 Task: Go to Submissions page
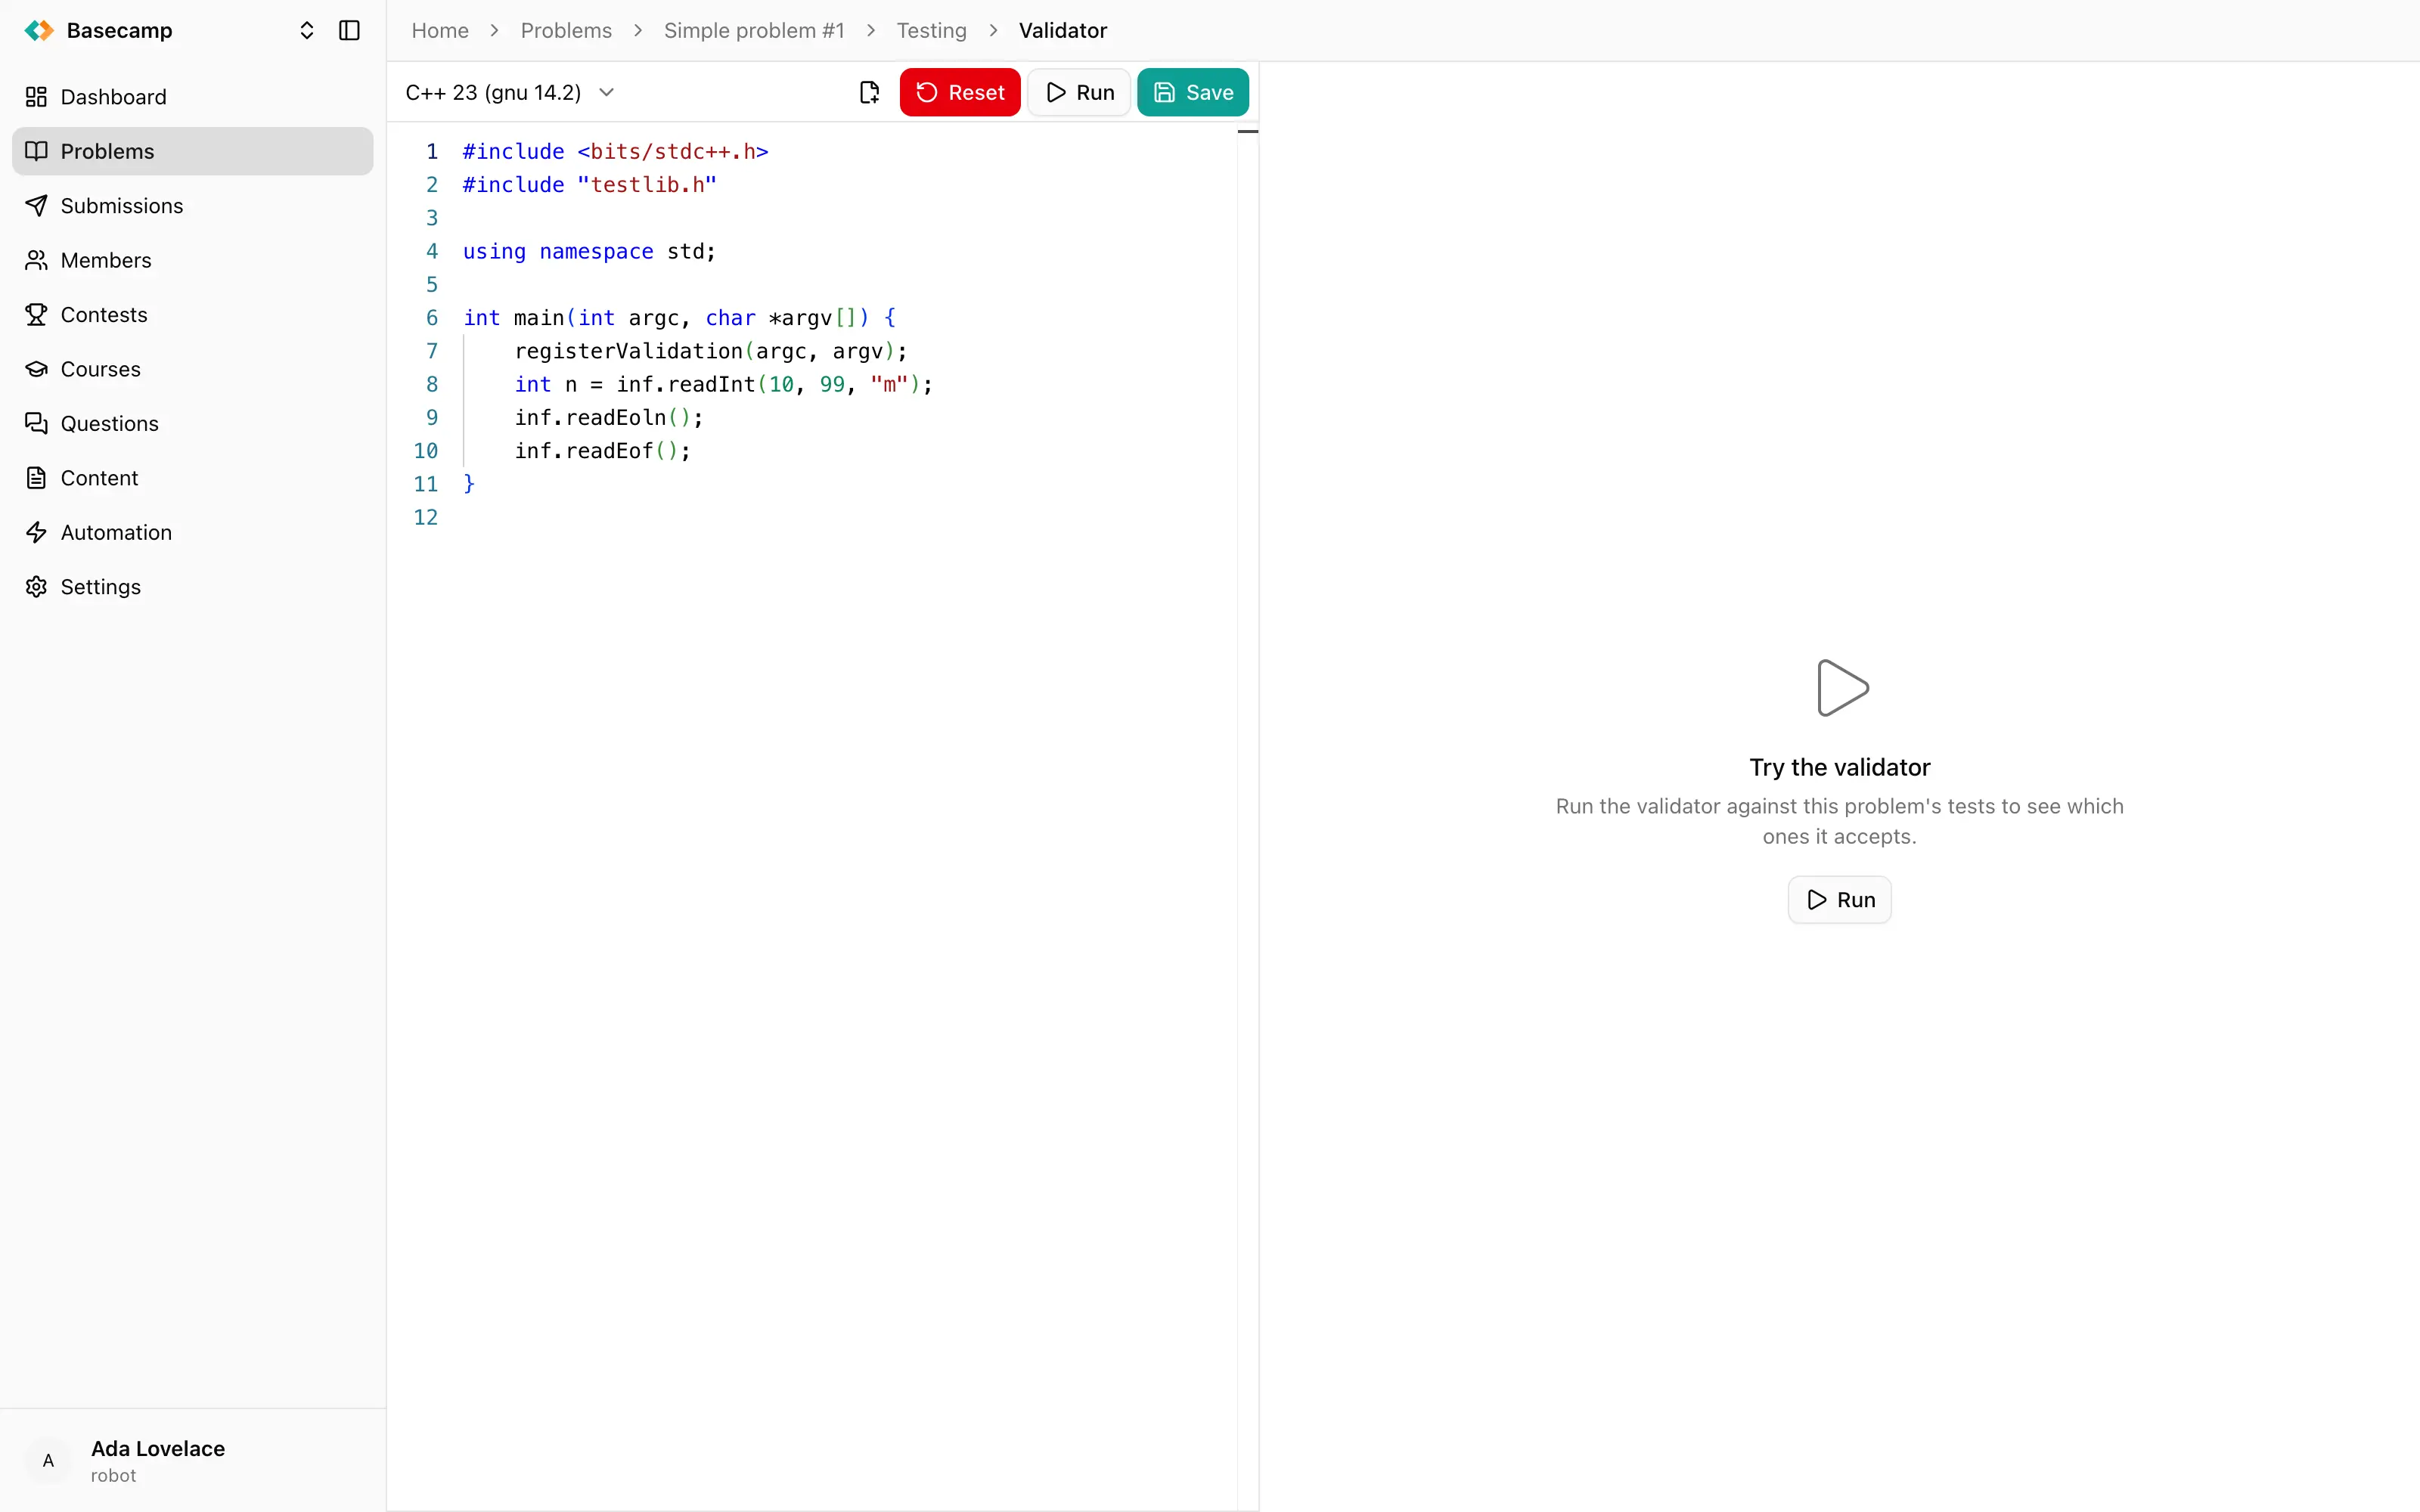click(192, 206)
